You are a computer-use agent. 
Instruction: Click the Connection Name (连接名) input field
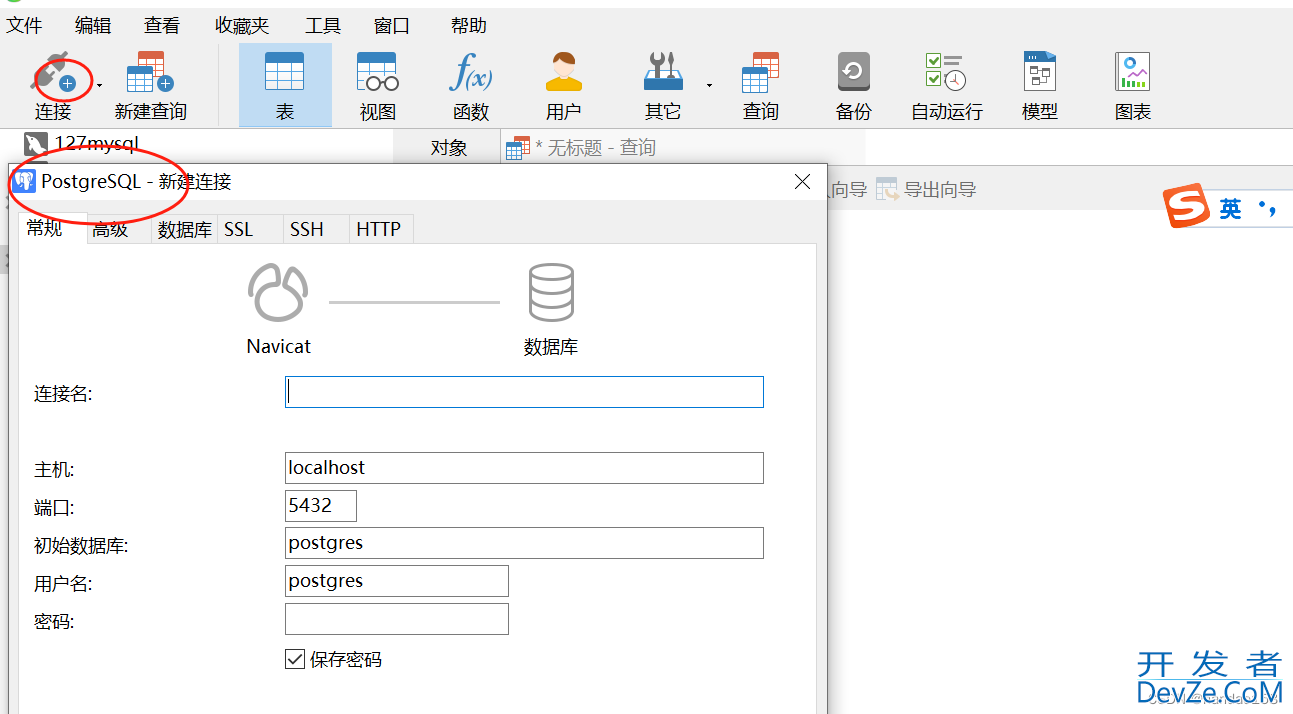[524, 392]
